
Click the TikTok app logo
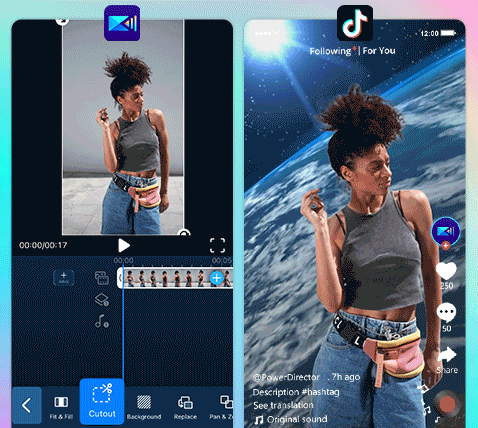pyautogui.click(x=355, y=23)
